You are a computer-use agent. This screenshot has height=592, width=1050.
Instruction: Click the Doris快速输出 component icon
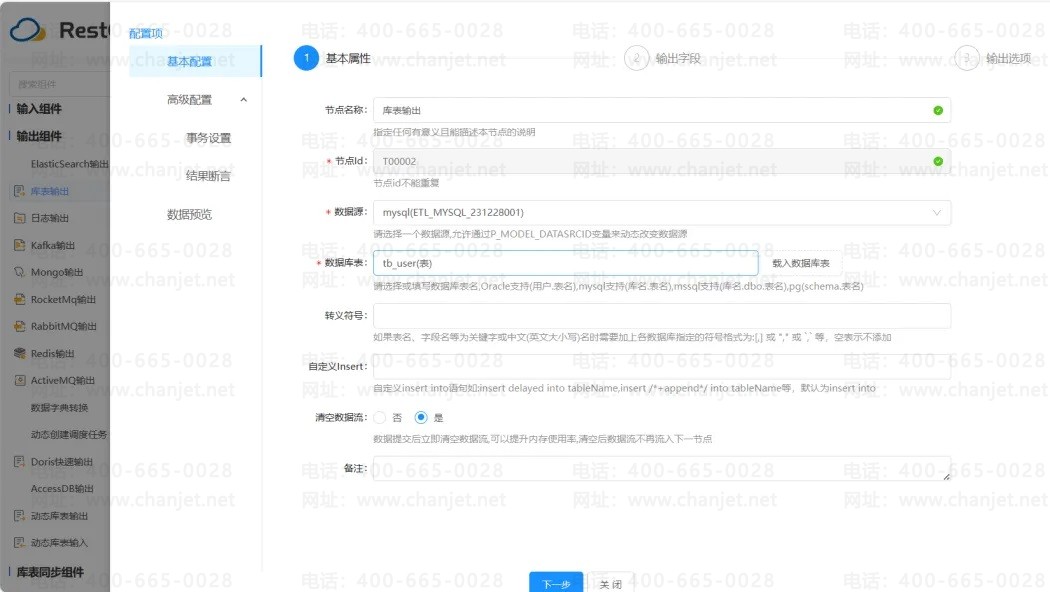19,461
